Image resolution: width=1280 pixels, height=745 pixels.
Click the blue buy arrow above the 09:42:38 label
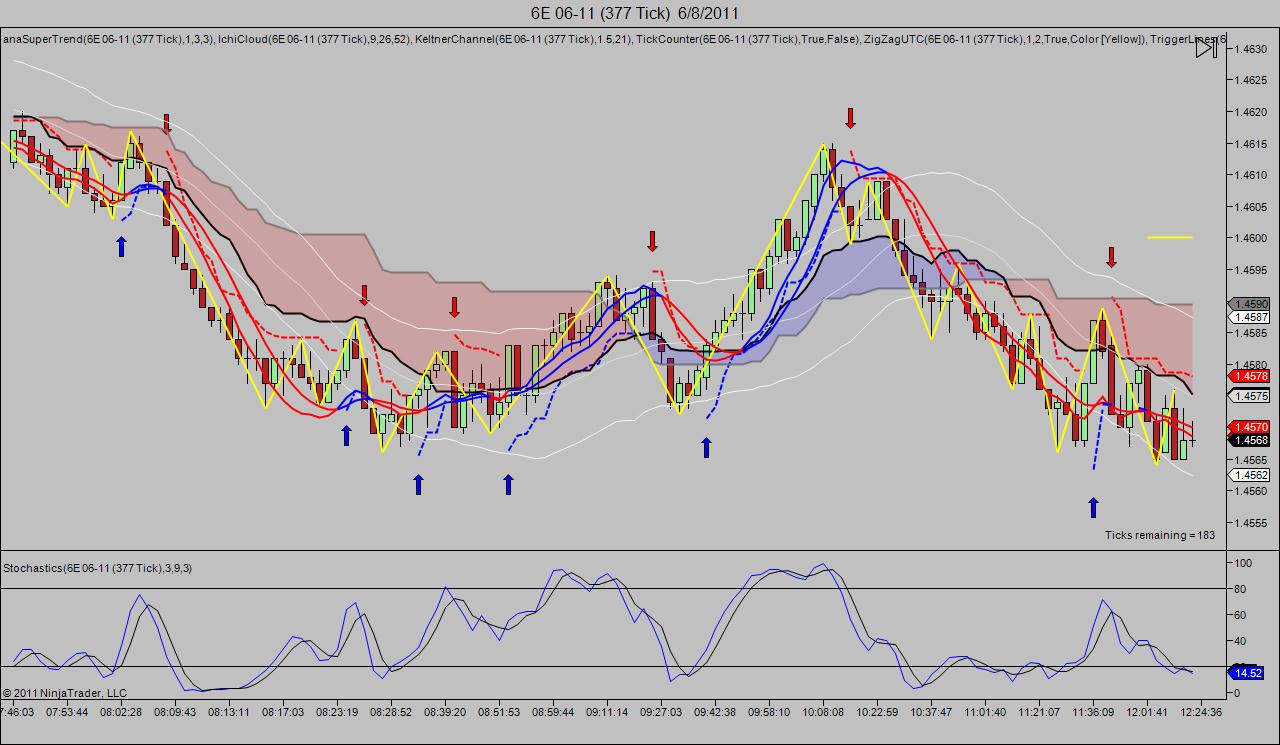(706, 447)
